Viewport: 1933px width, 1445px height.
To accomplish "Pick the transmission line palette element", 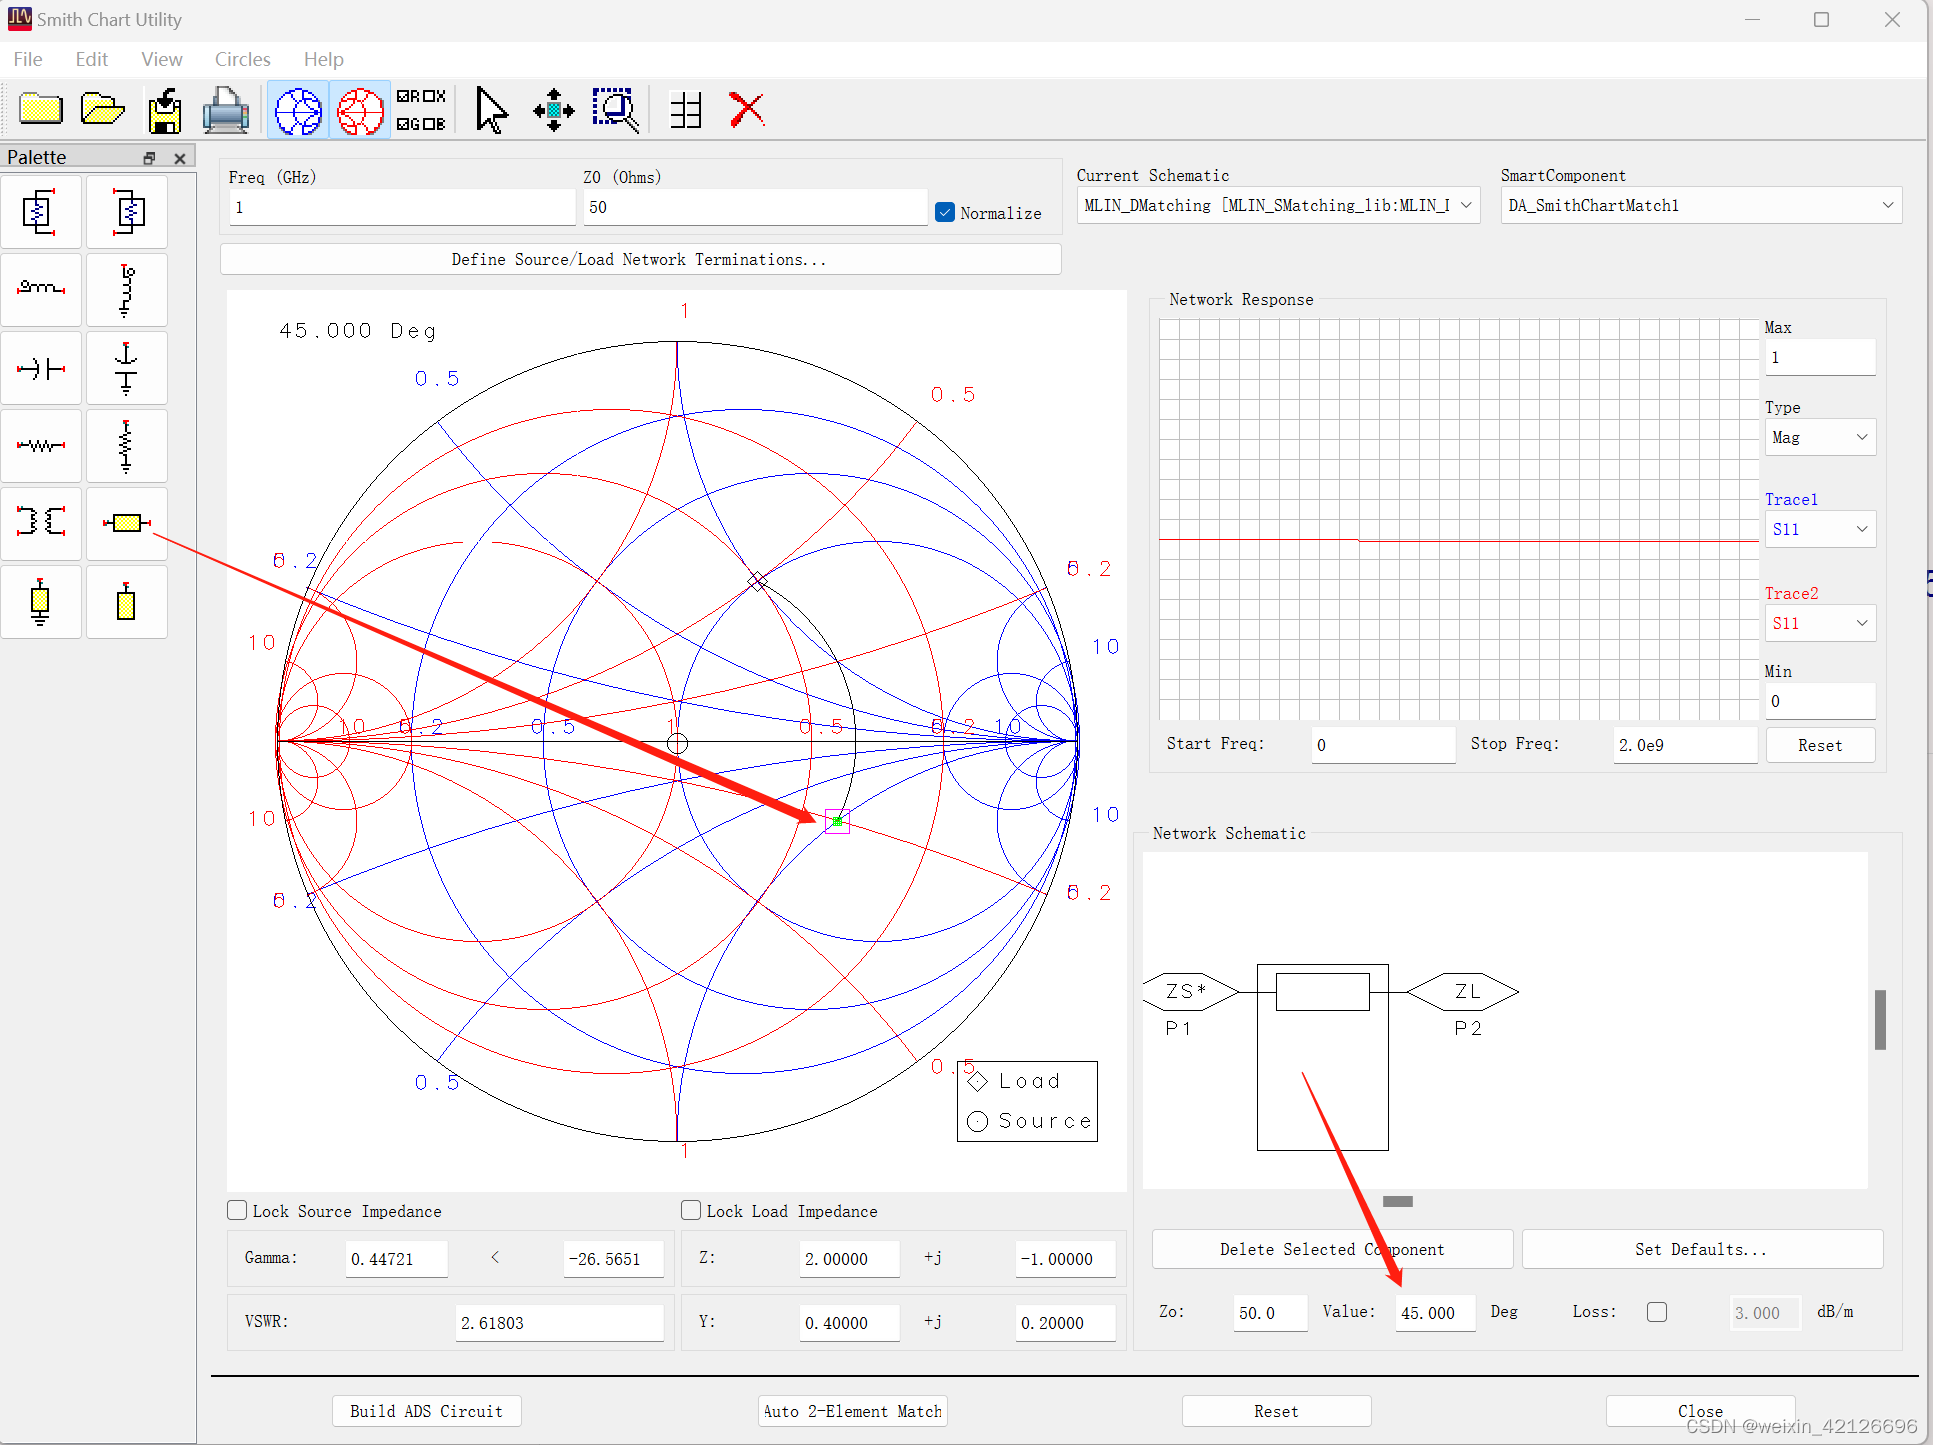I will click(x=126, y=523).
